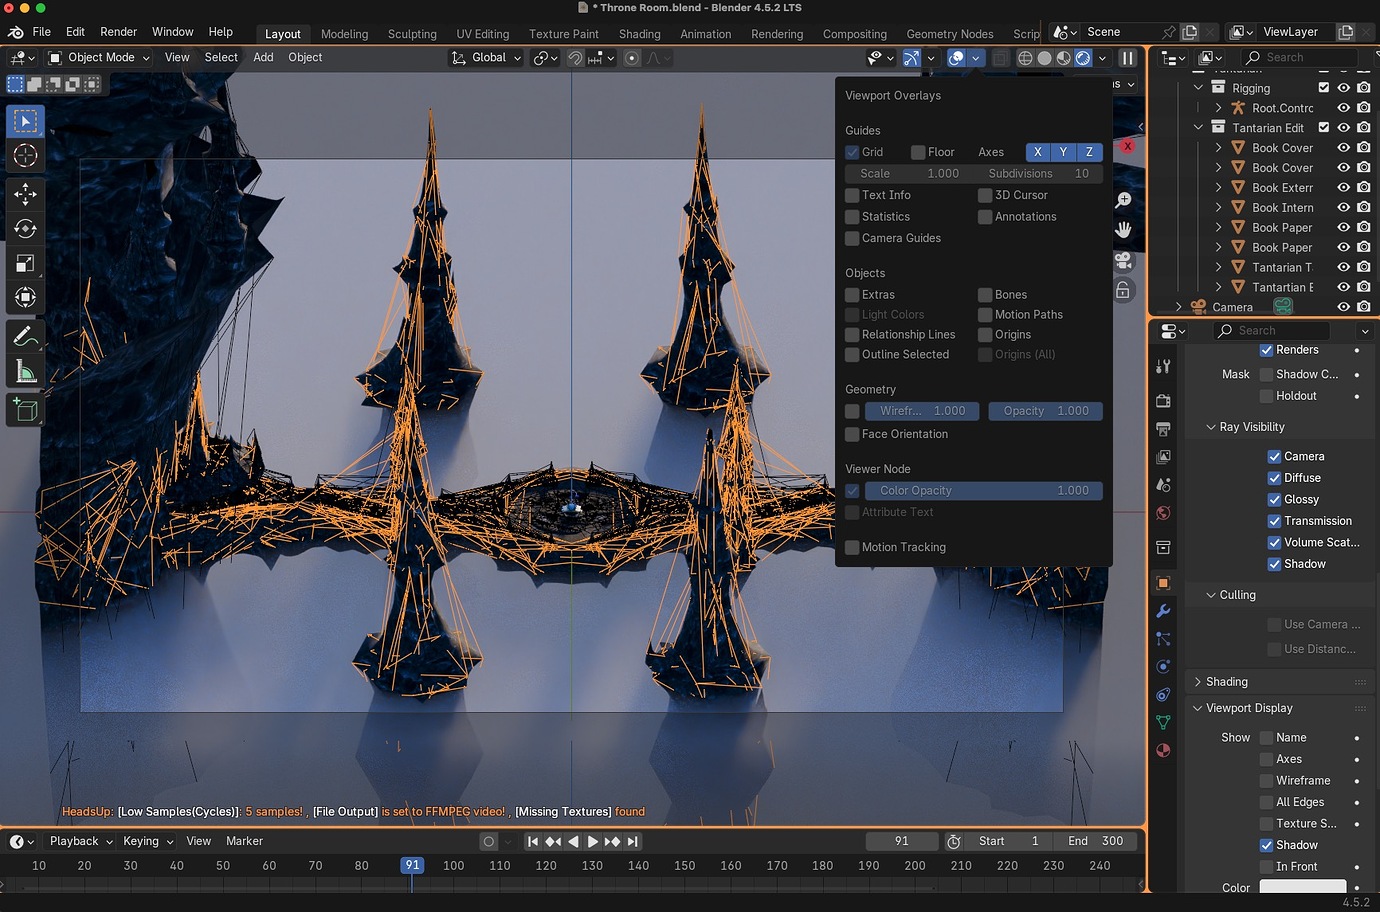Choose the Move tool in the toolbar
1380x912 pixels.
pos(26,194)
